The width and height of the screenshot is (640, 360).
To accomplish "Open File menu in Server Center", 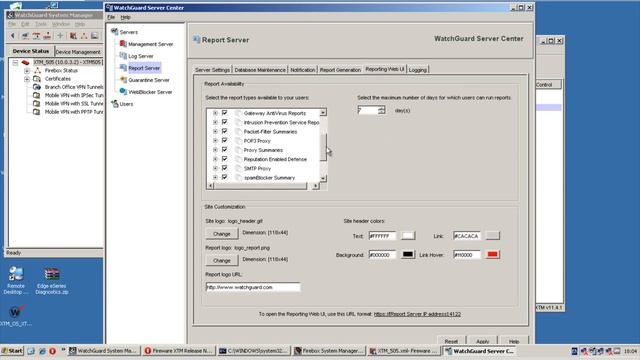I will point(111,17).
